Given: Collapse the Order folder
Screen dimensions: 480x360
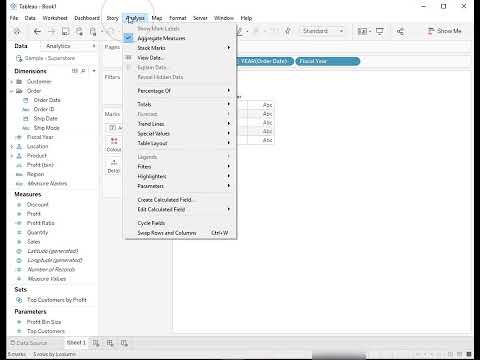Looking at the screenshot, I should point(12,91).
